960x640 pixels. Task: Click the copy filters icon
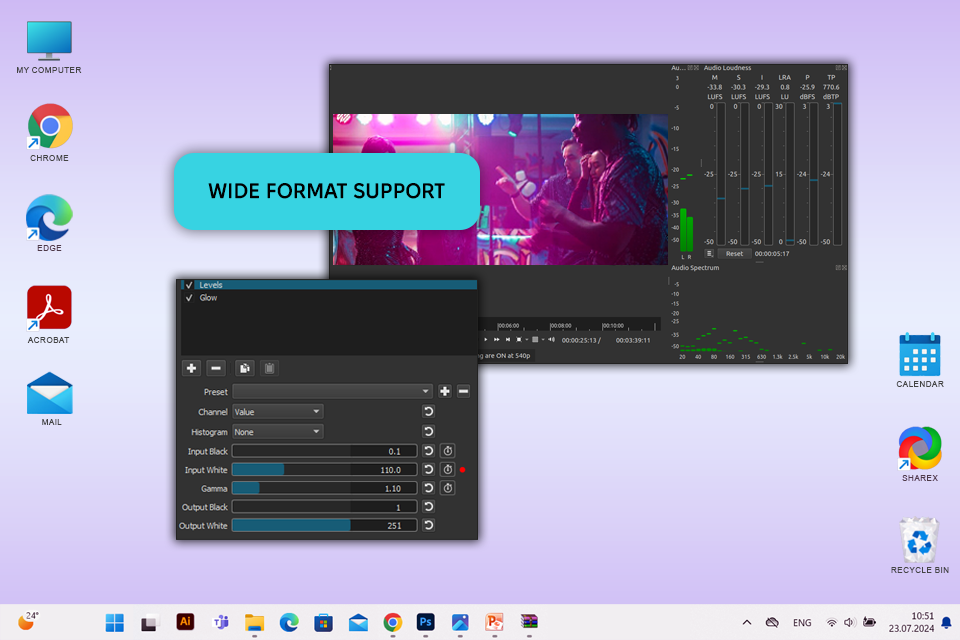245,368
